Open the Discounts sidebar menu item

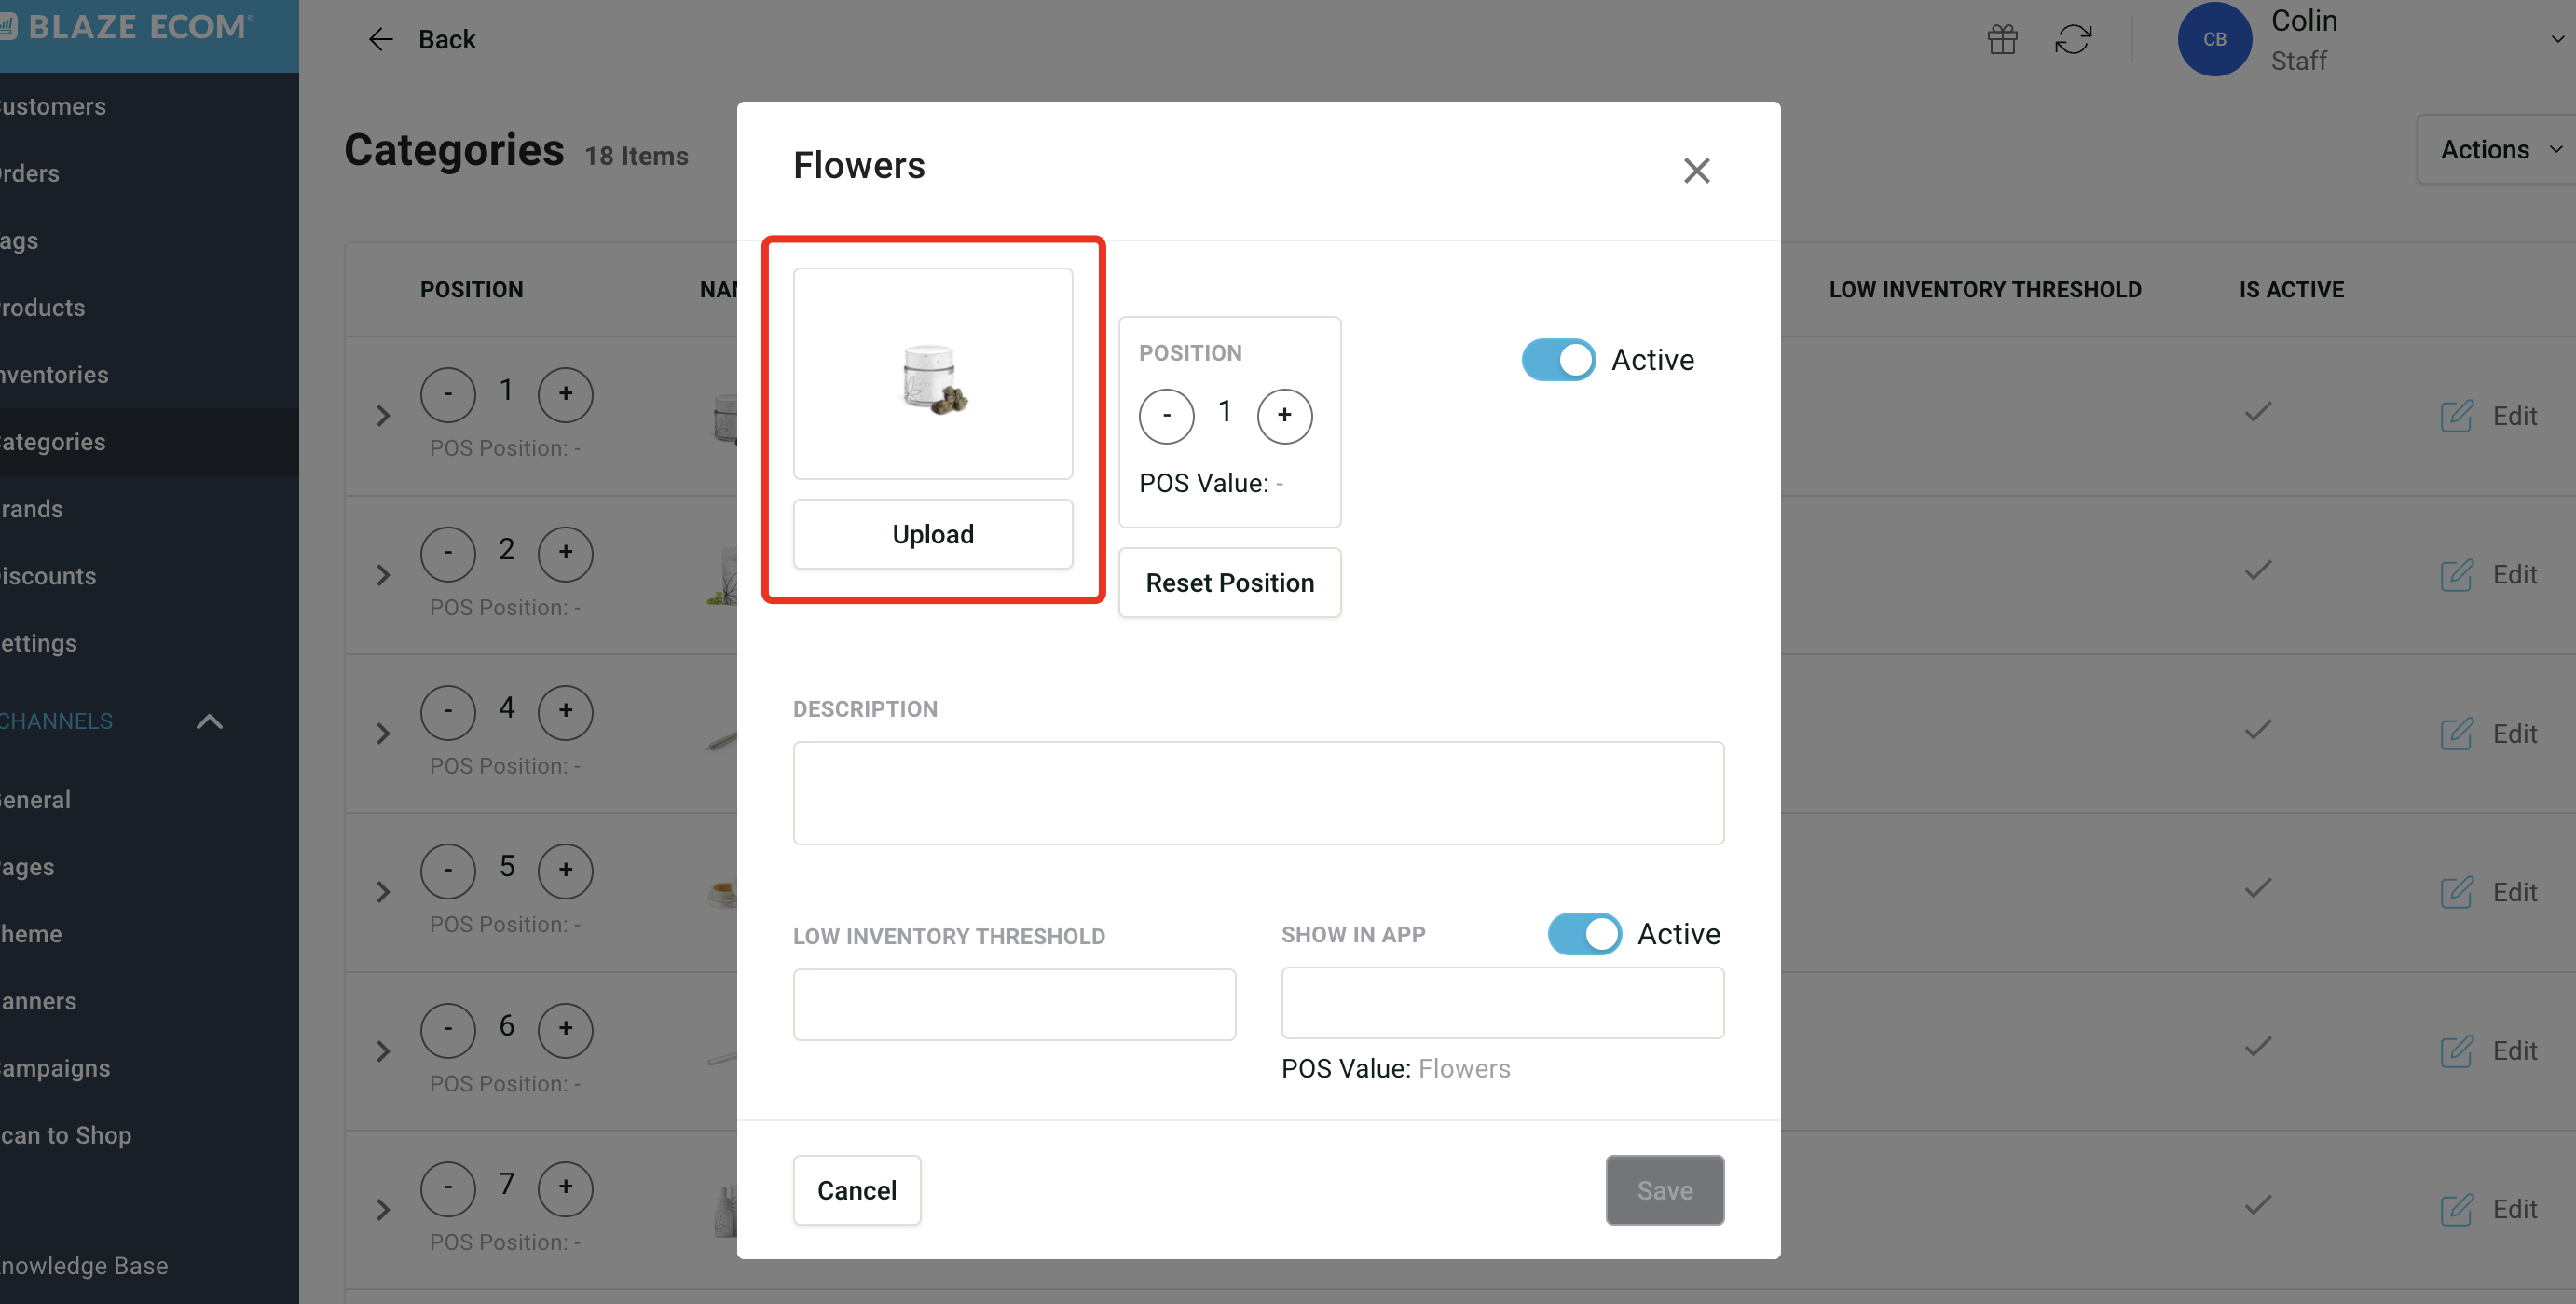click(50, 576)
